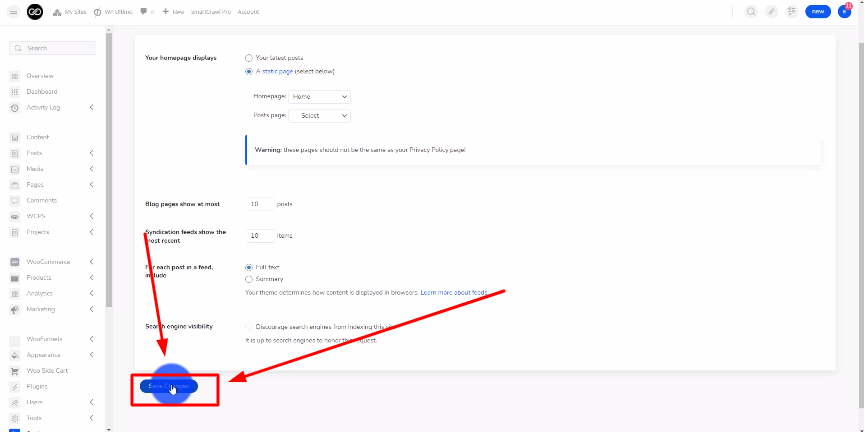865x432 pixels.
Task: Open the Posts page Select dropdown
Action: (x=319, y=116)
